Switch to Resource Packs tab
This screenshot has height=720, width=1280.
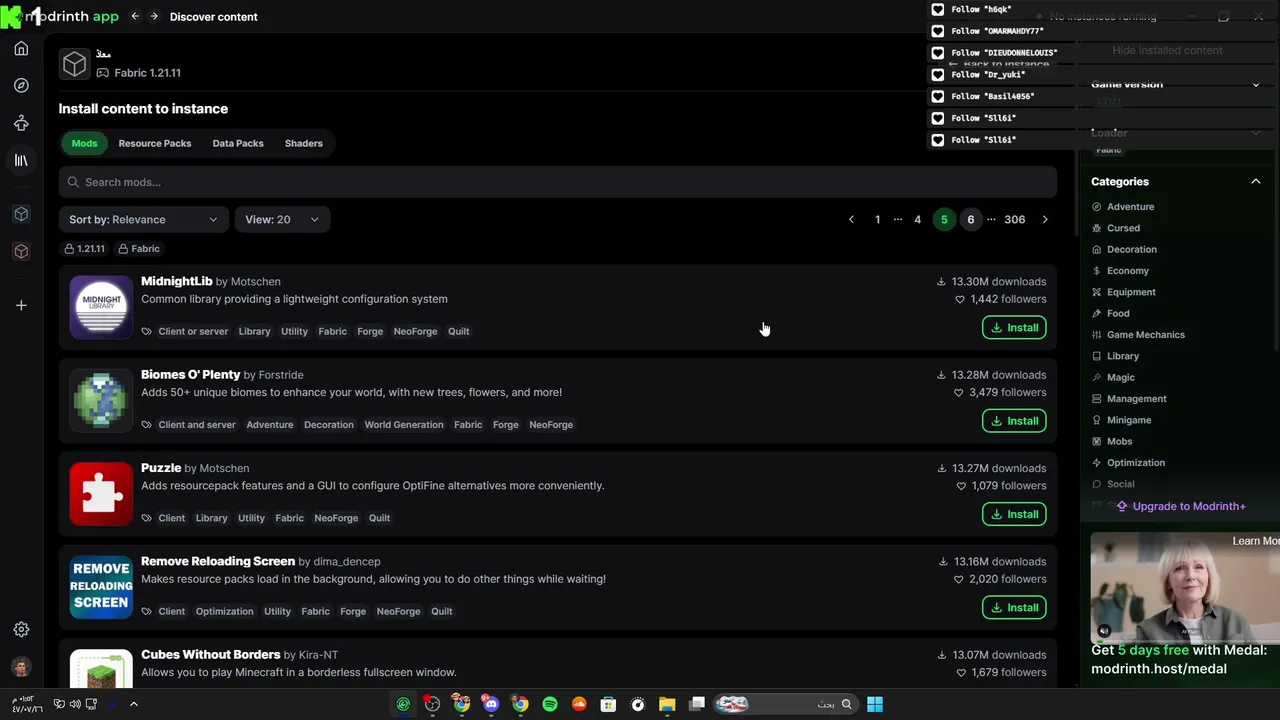pyautogui.click(x=155, y=143)
